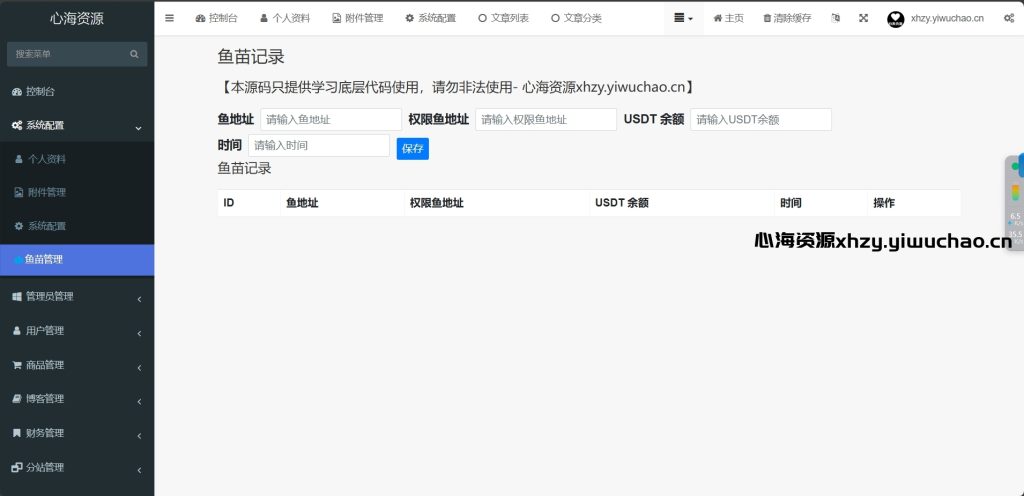1024x496 pixels.
Task: Click the 搜索菜单 search box
Action: click(x=67, y=54)
